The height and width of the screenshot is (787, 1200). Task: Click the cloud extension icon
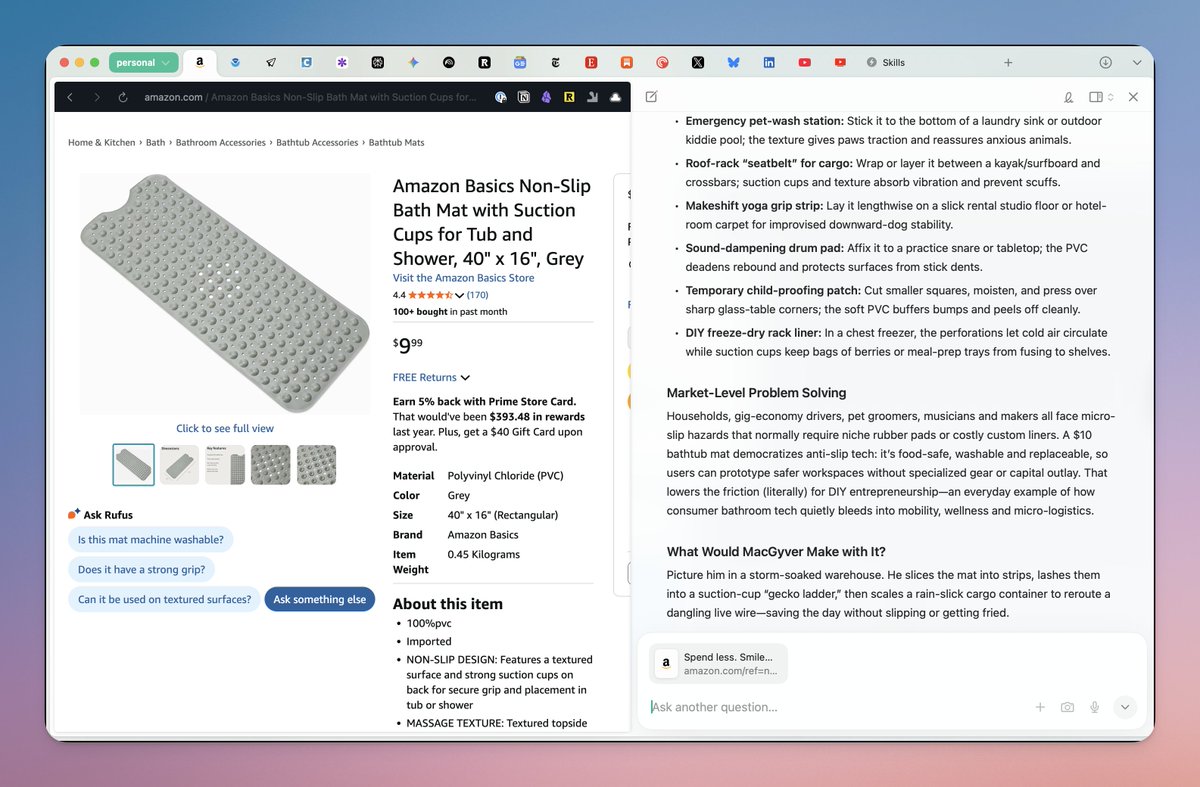[614, 97]
